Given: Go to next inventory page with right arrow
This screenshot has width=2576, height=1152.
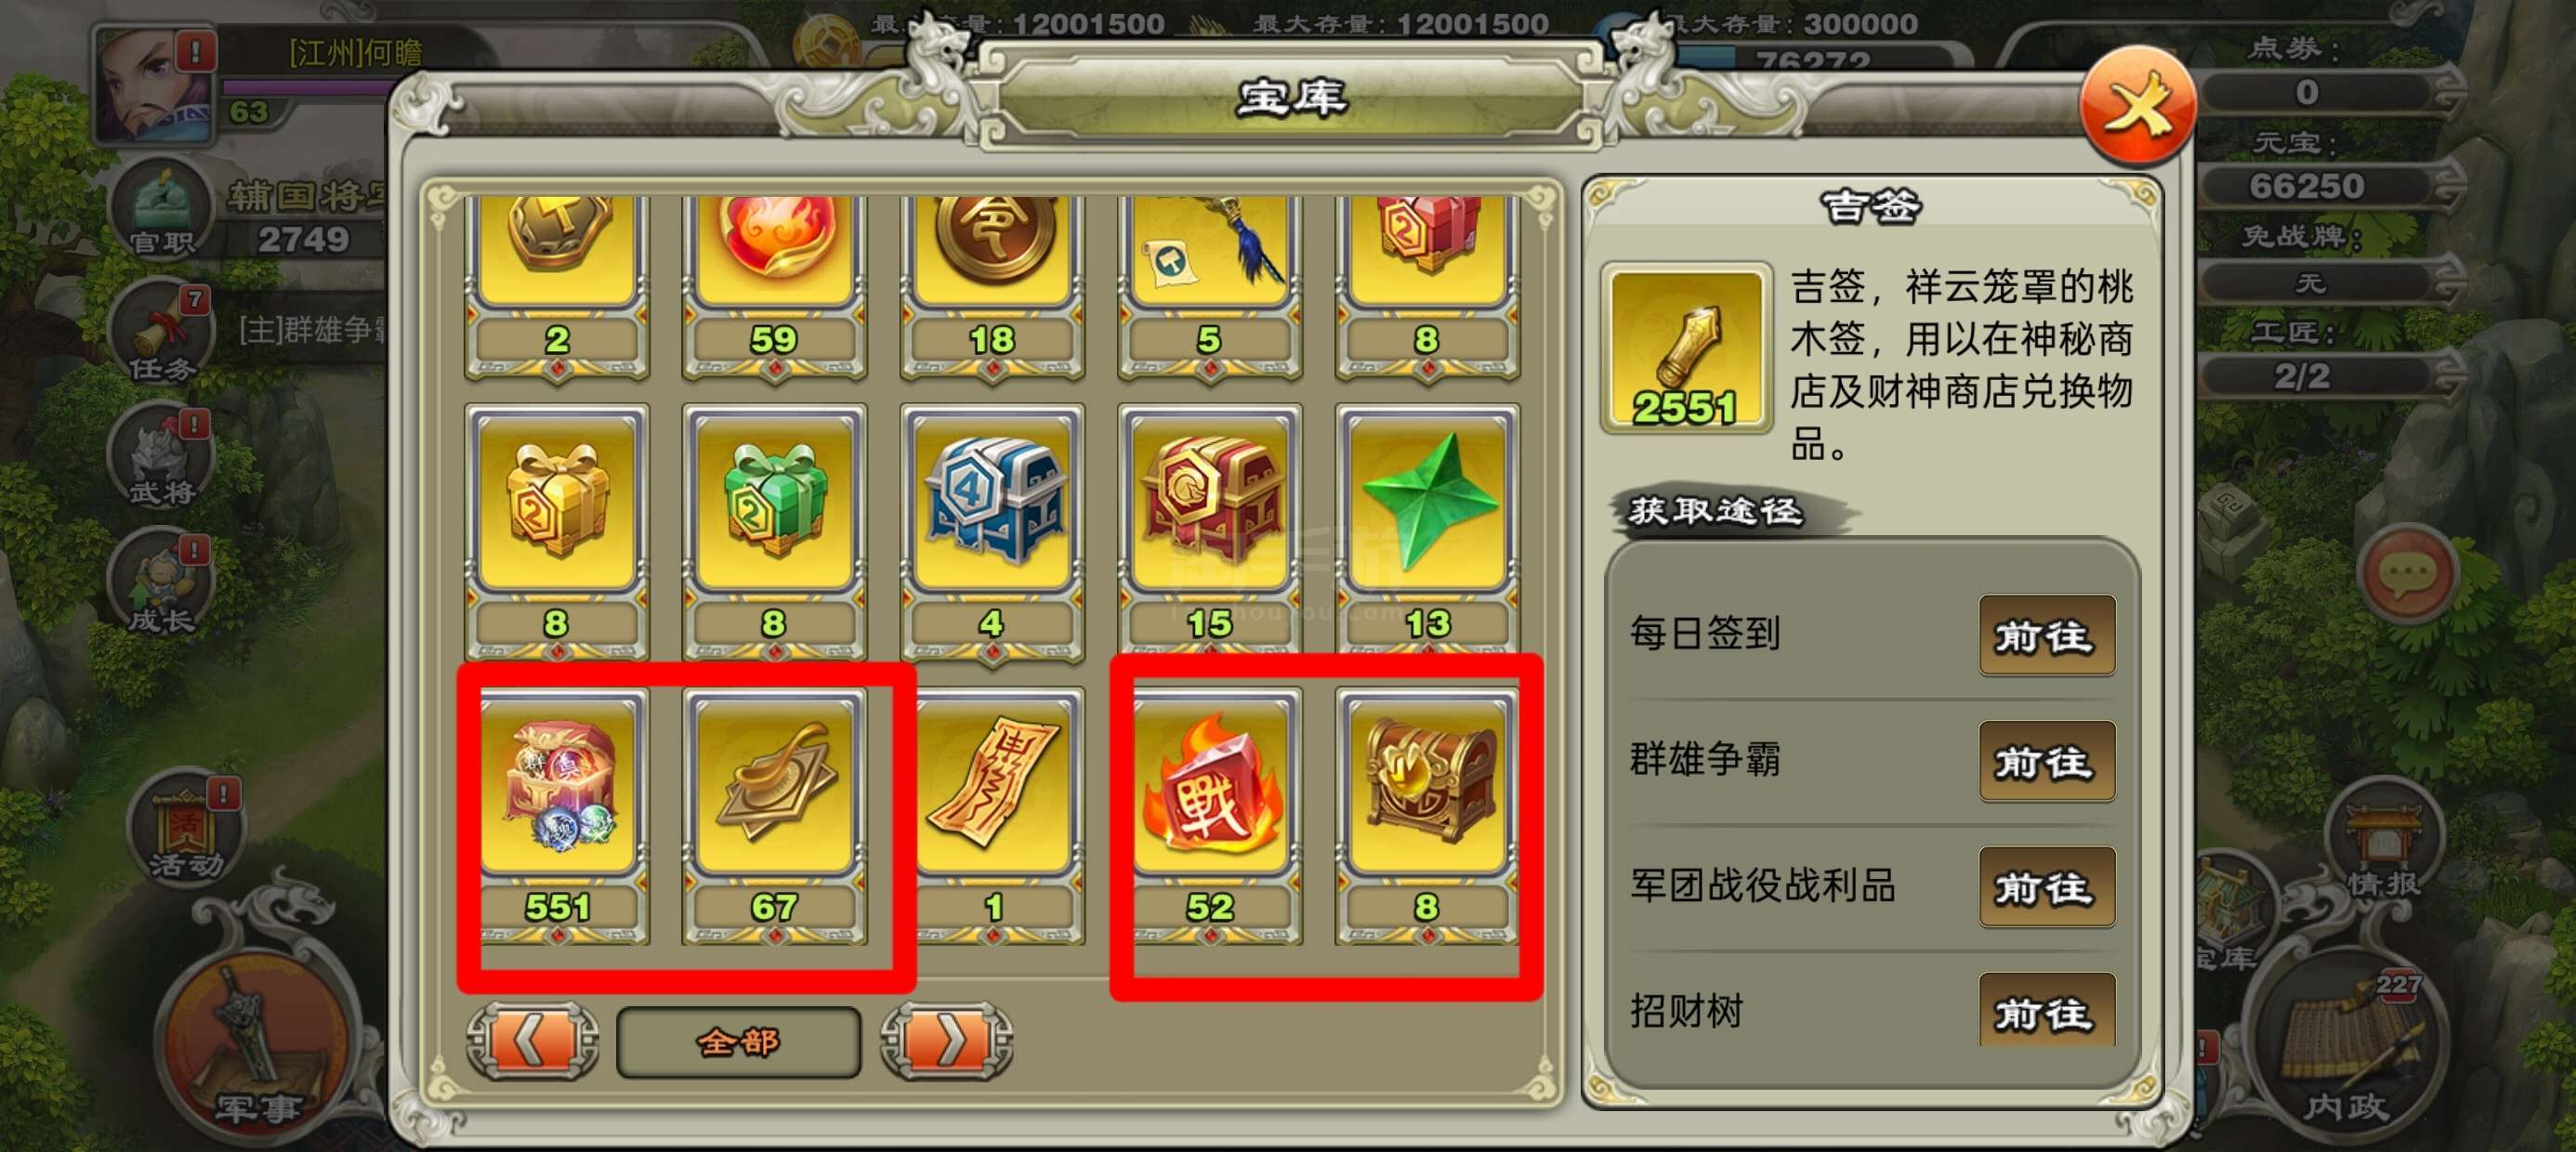Looking at the screenshot, I should (946, 1041).
